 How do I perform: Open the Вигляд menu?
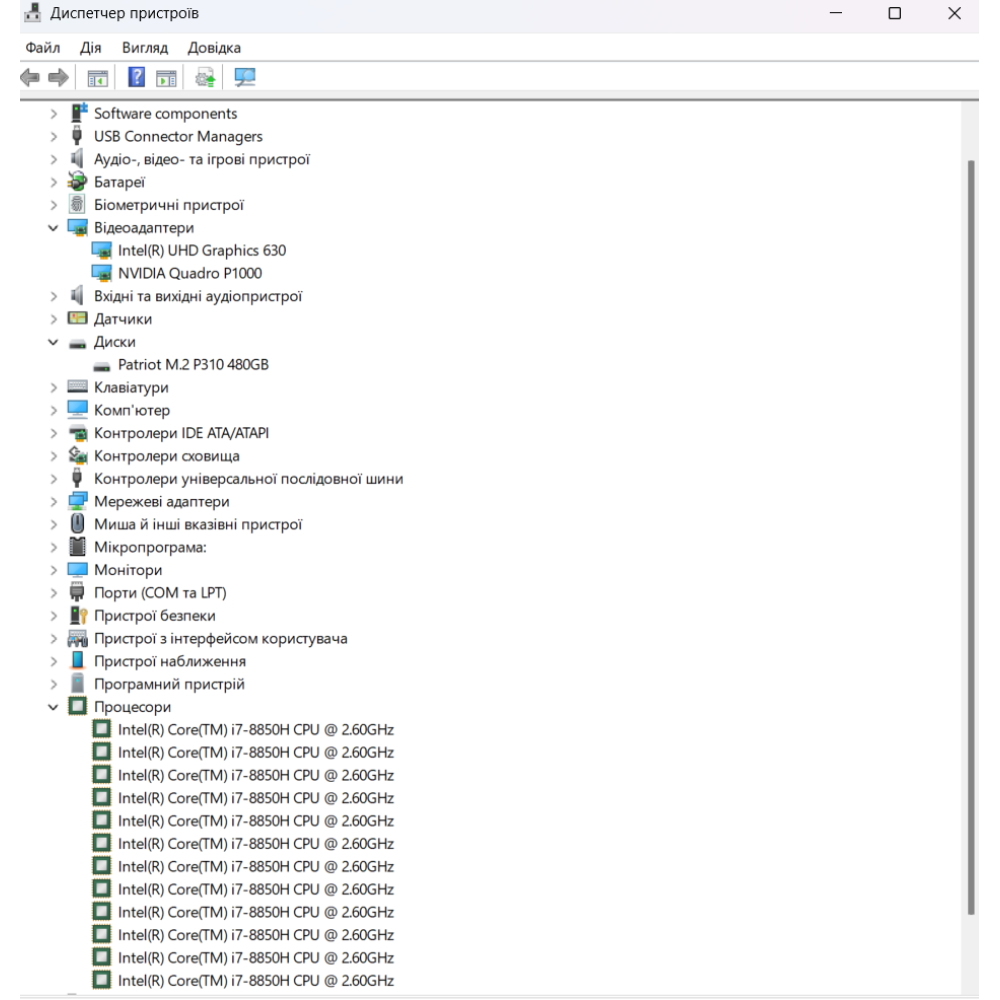click(x=145, y=48)
